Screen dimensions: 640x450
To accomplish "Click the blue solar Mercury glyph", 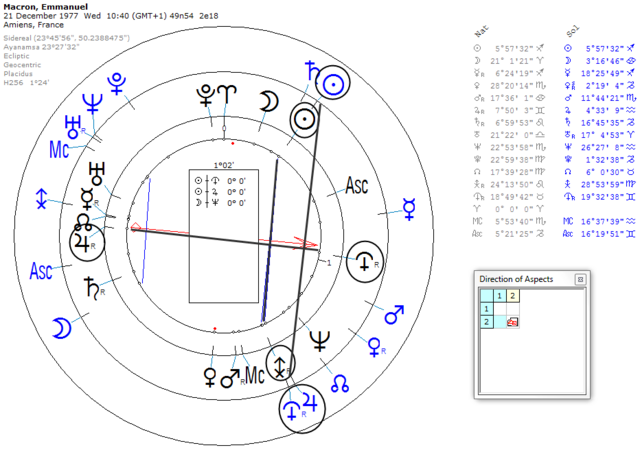I will click(x=409, y=210).
